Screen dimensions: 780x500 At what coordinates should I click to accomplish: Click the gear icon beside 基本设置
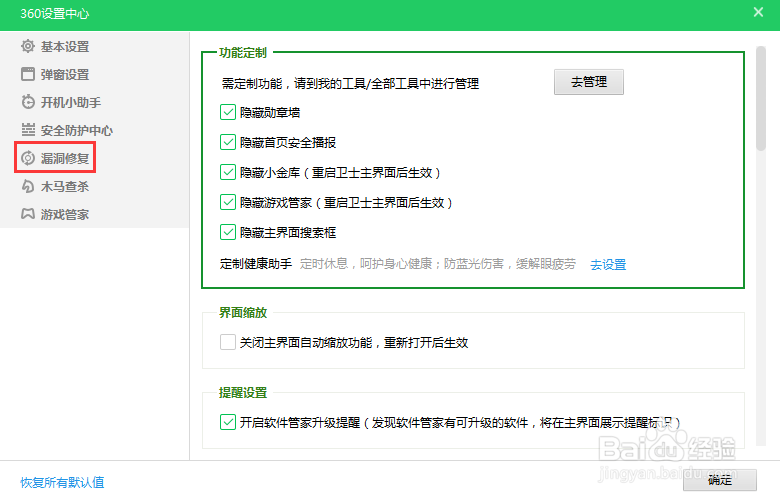point(28,46)
